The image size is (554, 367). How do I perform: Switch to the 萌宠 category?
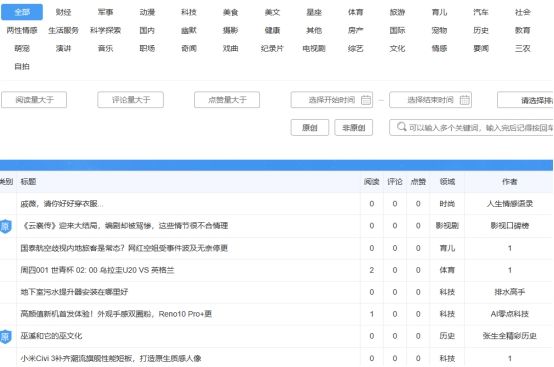pos(22,48)
